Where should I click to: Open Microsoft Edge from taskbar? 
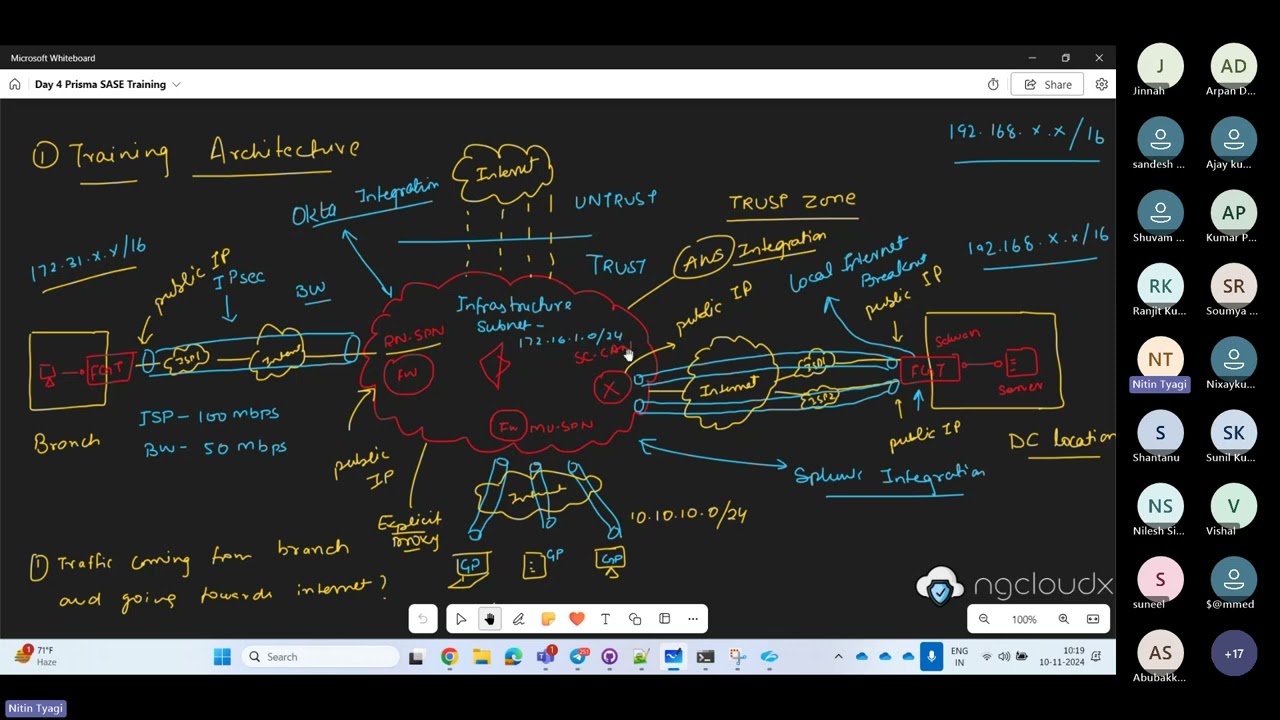coord(513,657)
